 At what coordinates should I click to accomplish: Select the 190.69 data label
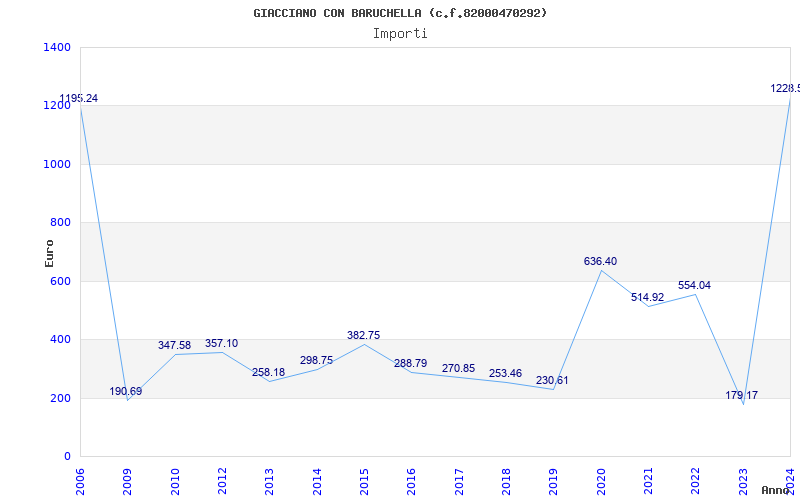point(126,391)
